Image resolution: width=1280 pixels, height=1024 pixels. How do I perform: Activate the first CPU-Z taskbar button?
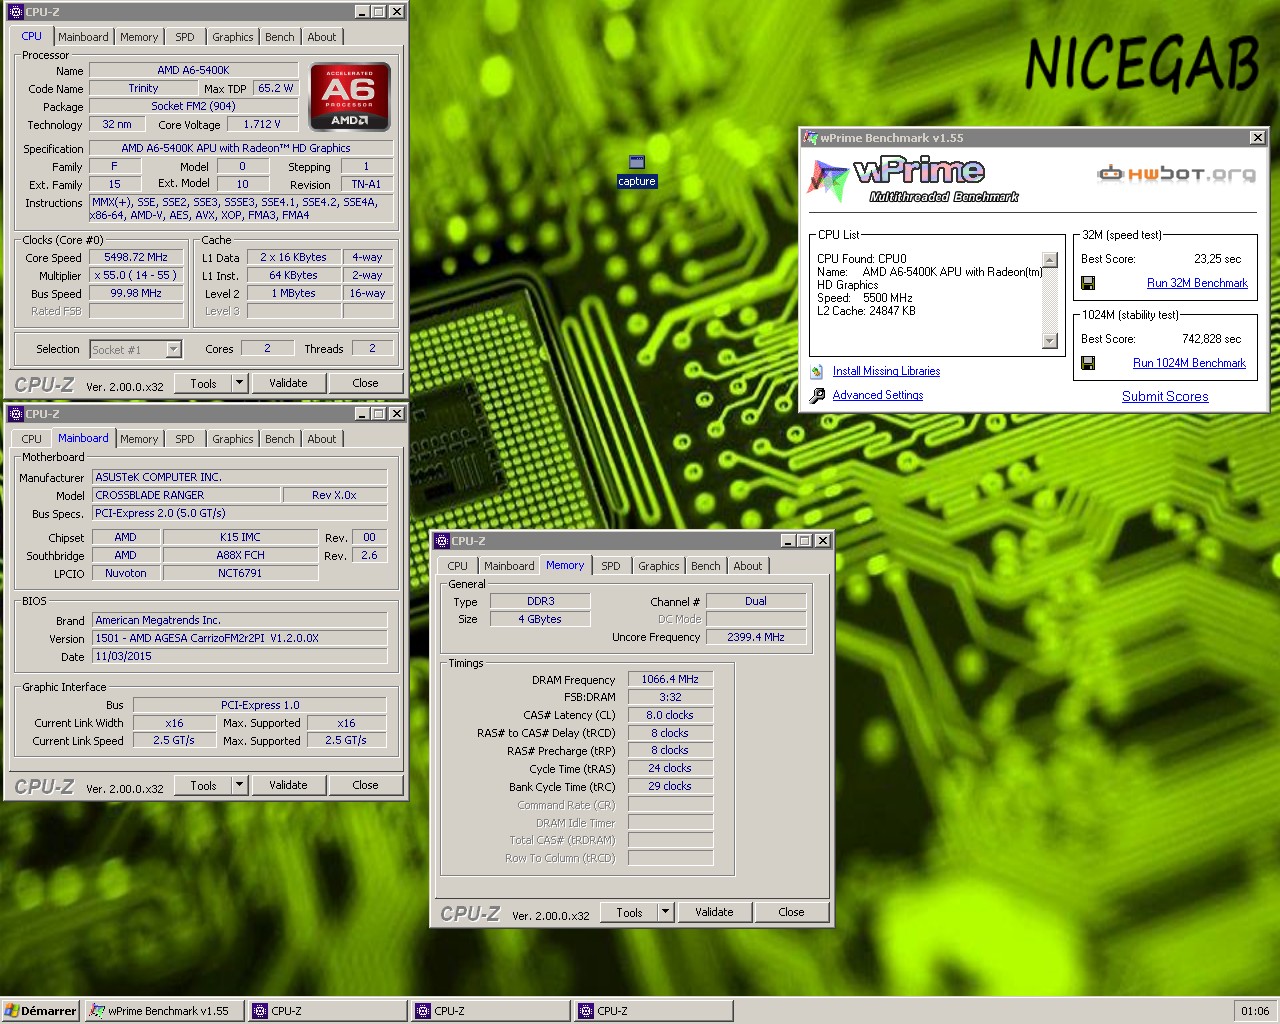click(x=328, y=1011)
